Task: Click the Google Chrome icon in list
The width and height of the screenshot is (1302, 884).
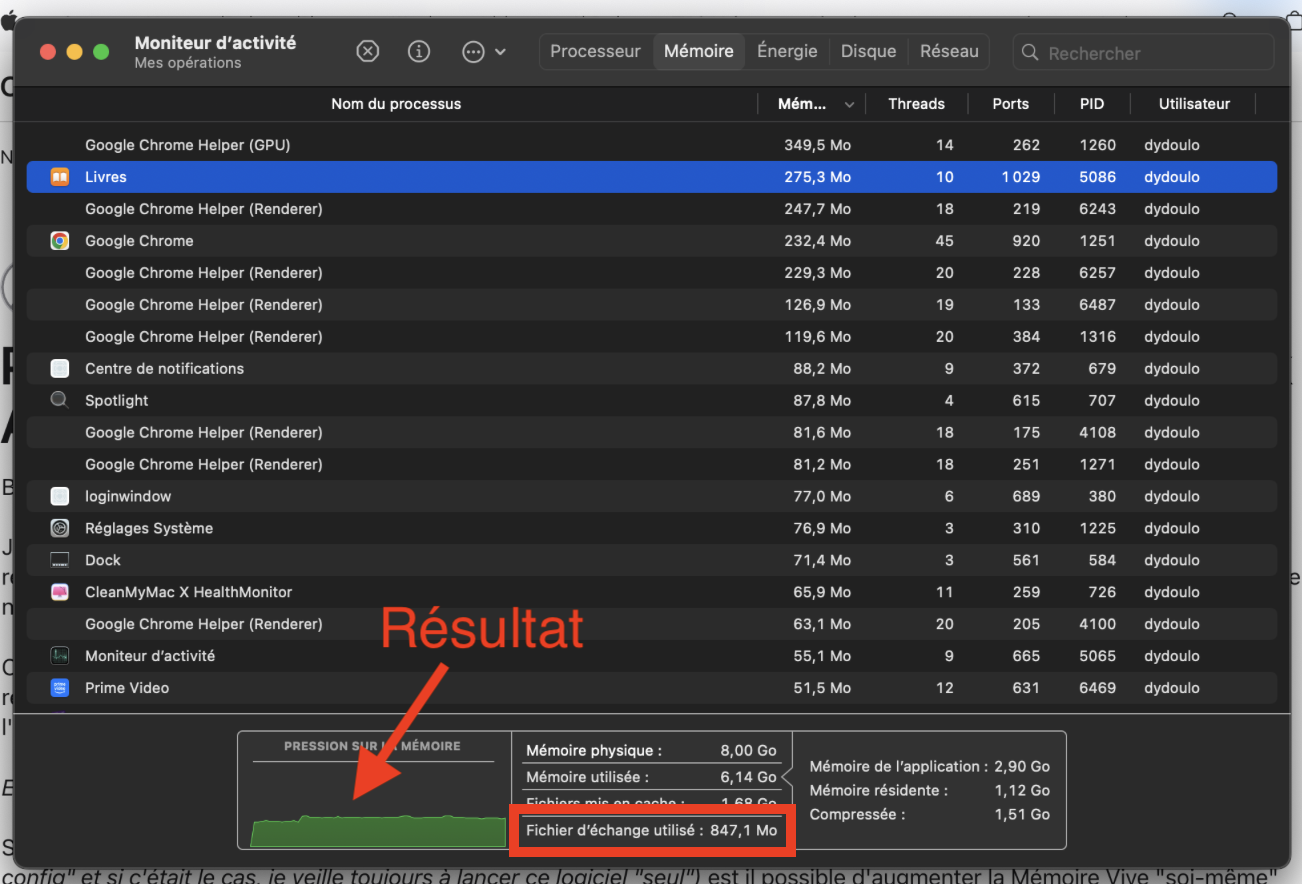Action: coord(60,241)
